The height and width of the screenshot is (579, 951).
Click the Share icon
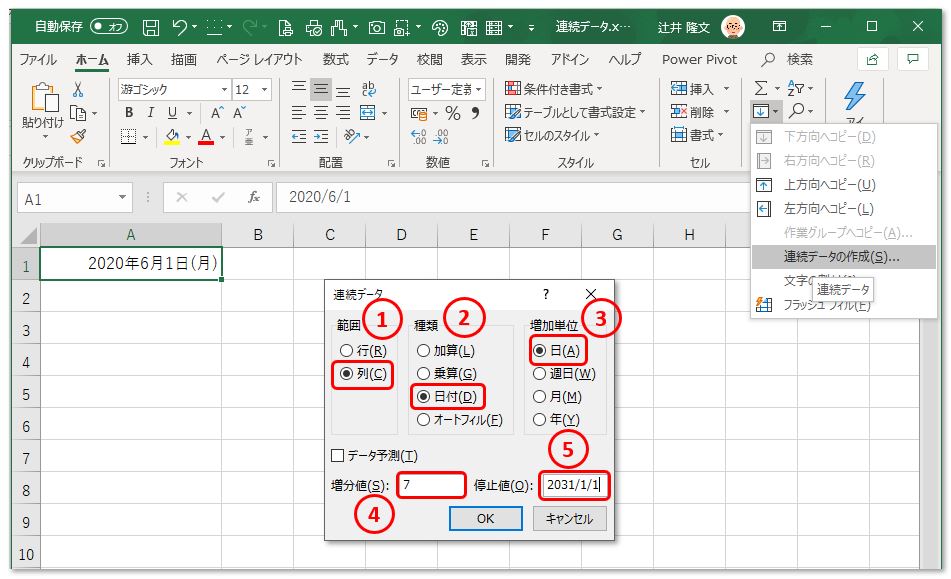tap(873, 59)
